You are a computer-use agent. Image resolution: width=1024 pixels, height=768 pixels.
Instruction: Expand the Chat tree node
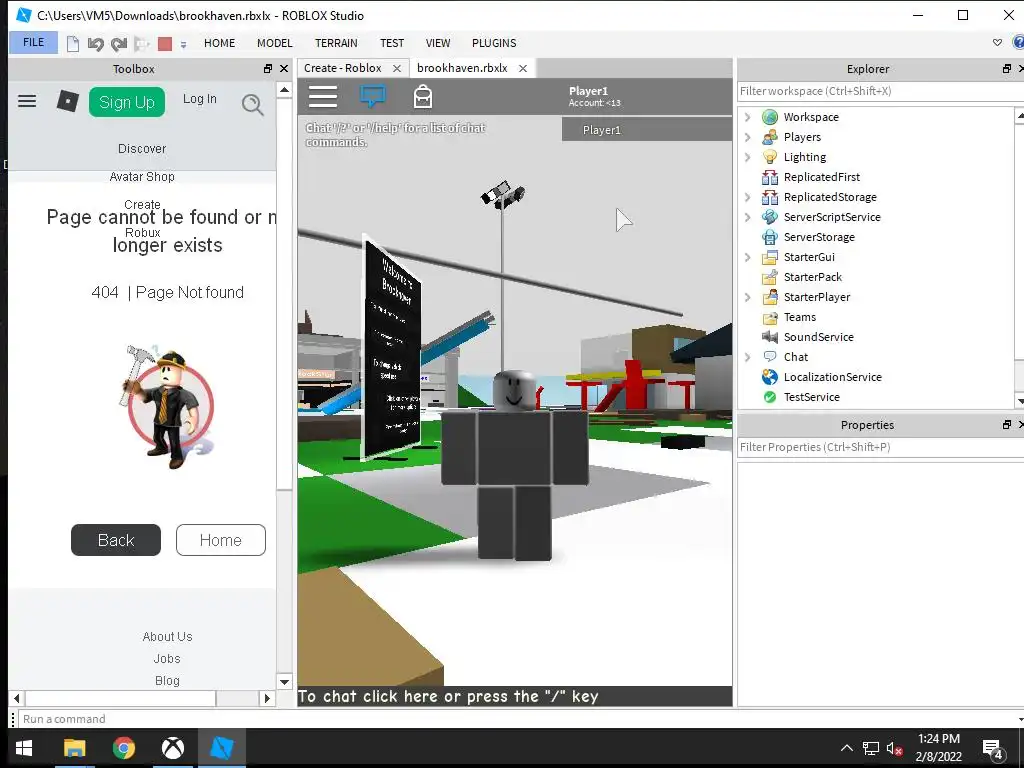click(748, 357)
